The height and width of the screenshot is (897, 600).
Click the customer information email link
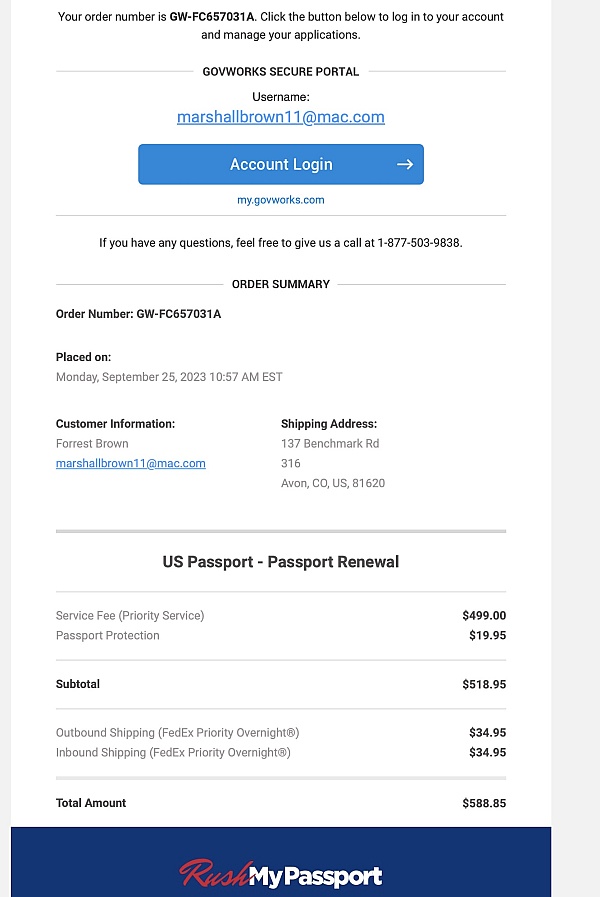coord(131,463)
